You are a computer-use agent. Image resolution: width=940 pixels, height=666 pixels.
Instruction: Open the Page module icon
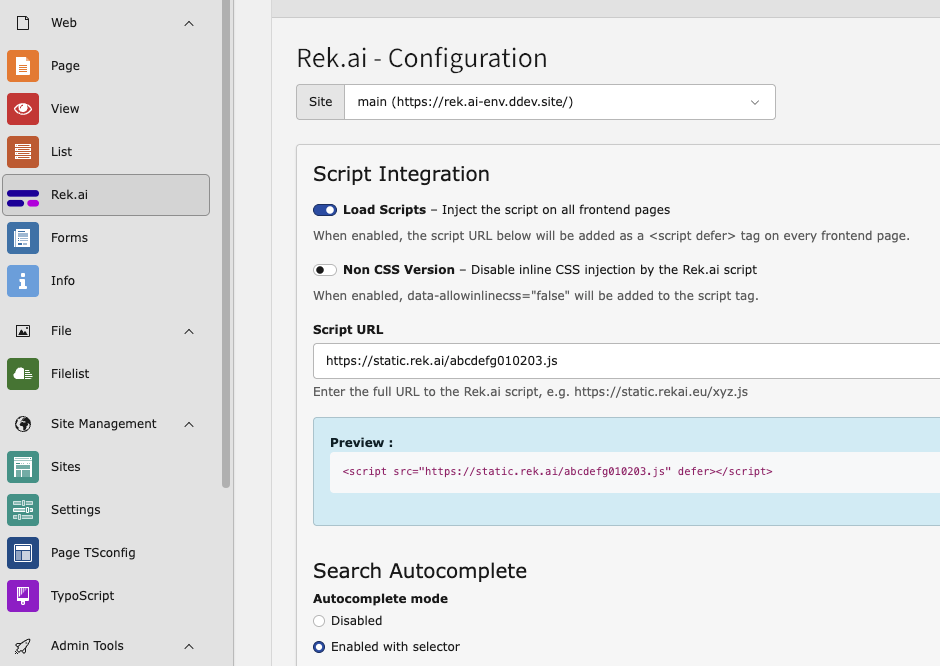23,66
